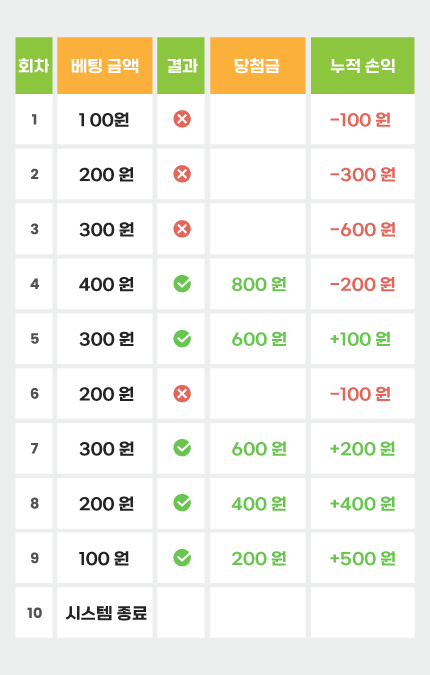Screen dimensions: 430x675
Task: Click the green checkmark in round 4
Action: click(182, 284)
